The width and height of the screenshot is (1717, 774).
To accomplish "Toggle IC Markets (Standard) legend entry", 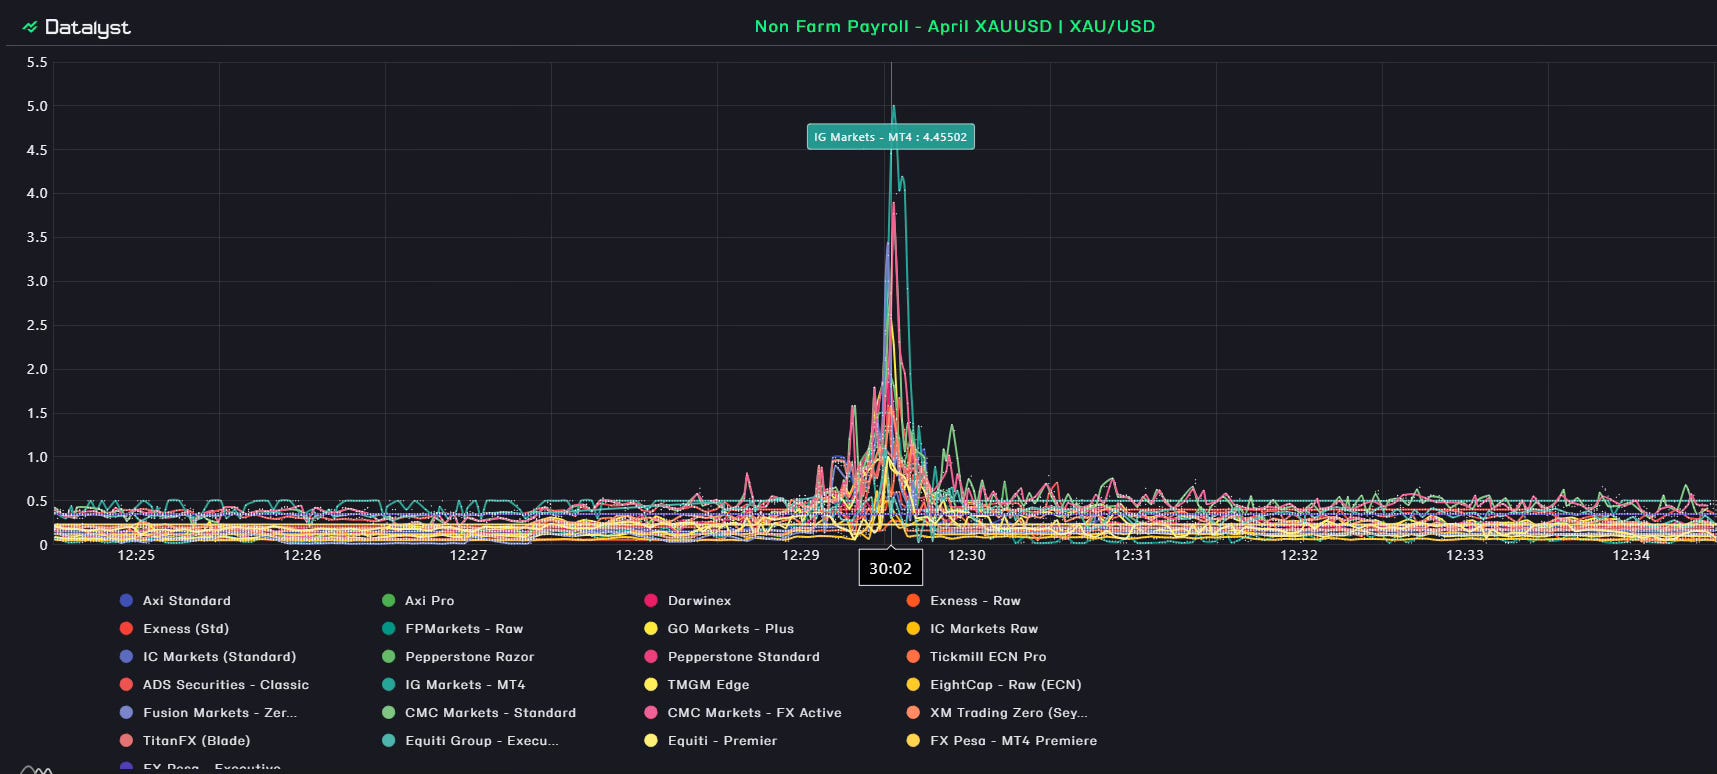I will 208,657.
